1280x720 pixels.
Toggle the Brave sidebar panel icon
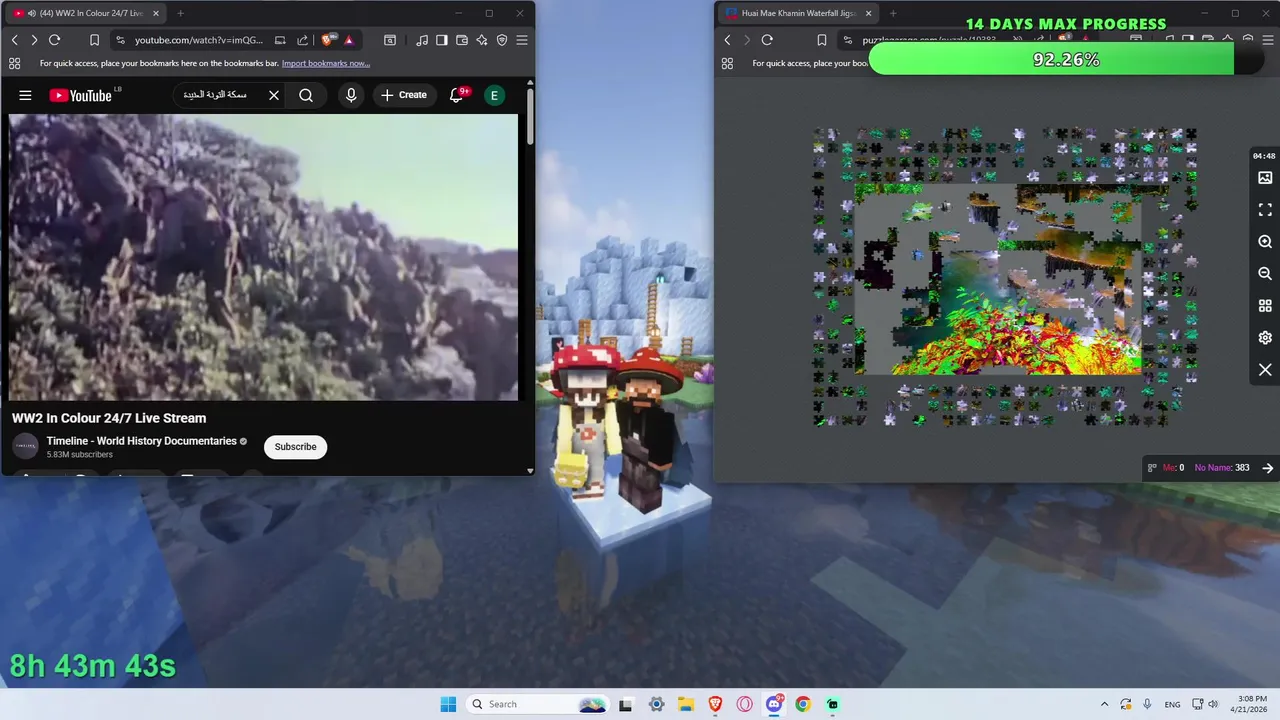tap(442, 40)
